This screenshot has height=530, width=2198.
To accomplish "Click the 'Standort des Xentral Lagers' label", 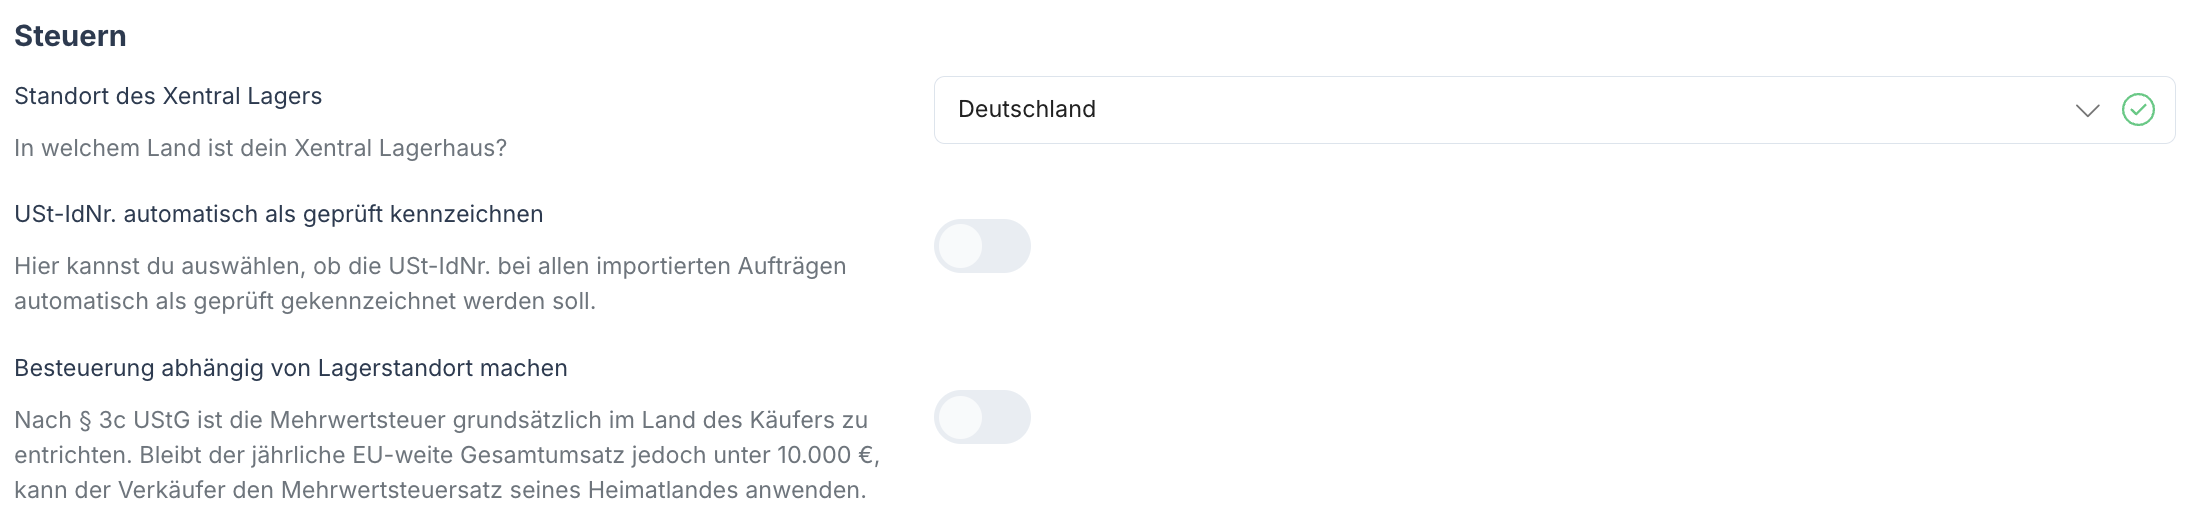I will [168, 96].
